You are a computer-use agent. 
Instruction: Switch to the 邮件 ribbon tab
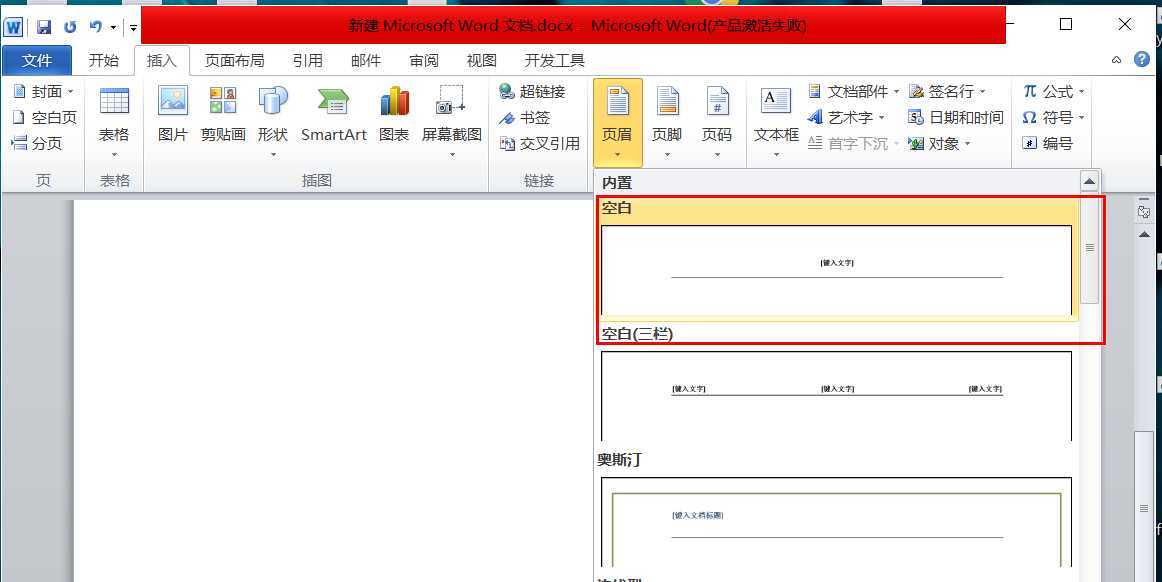(365, 61)
